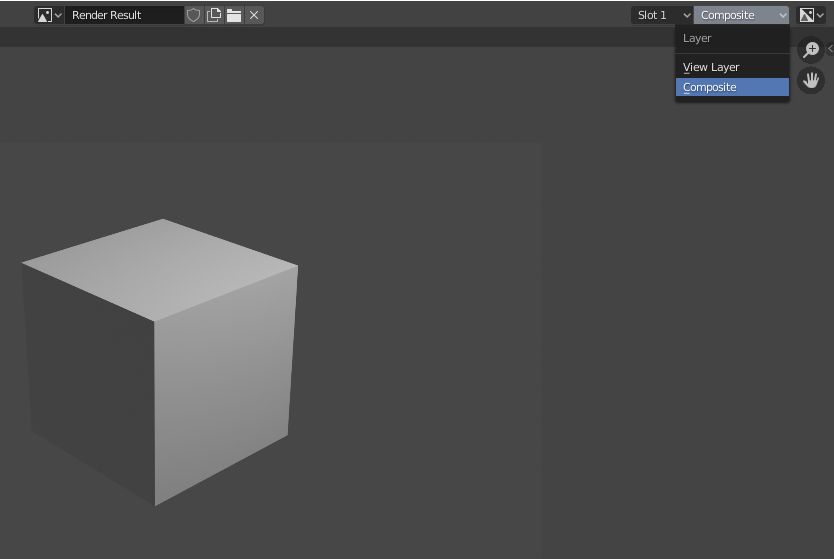Click the zoom magnifier gizmo
834x559 pixels.
coord(811,49)
